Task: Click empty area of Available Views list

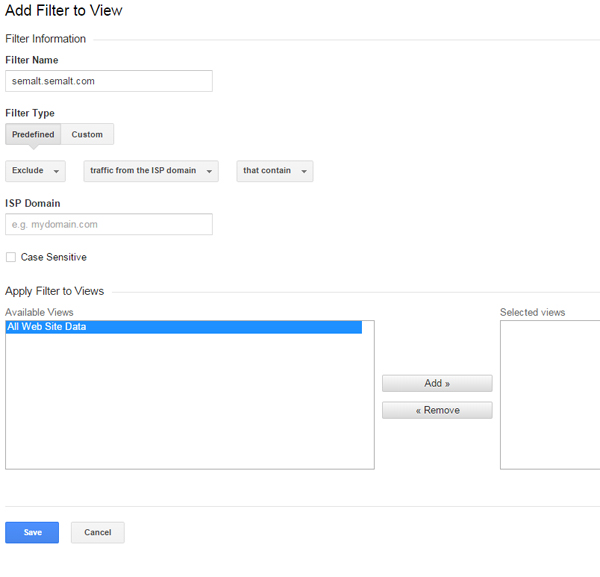Action: click(x=189, y=410)
